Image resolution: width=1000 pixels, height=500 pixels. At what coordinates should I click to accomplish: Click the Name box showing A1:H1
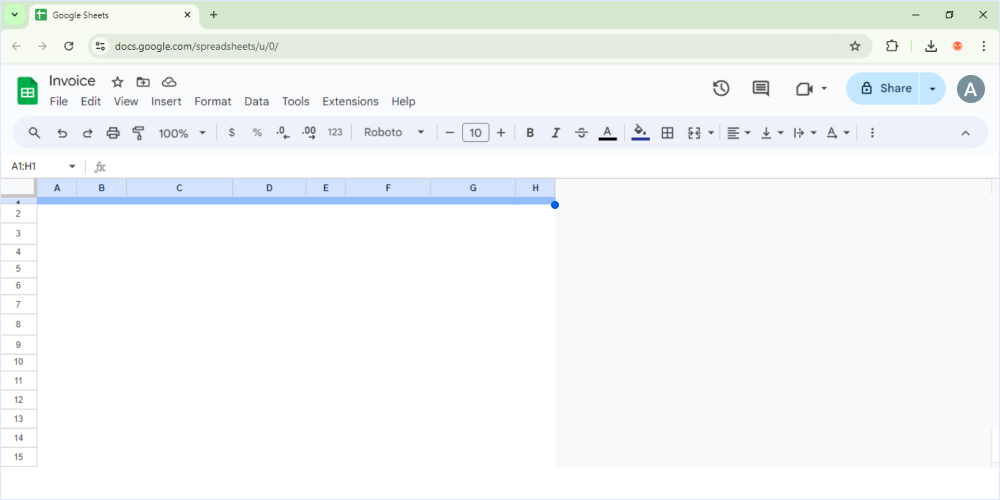pos(38,166)
